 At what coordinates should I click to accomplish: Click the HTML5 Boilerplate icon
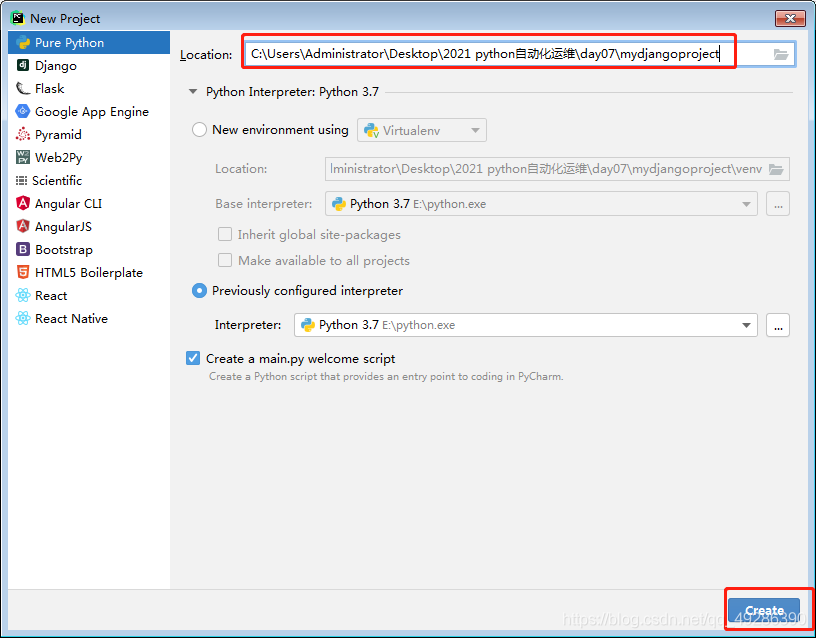coord(23,272)
